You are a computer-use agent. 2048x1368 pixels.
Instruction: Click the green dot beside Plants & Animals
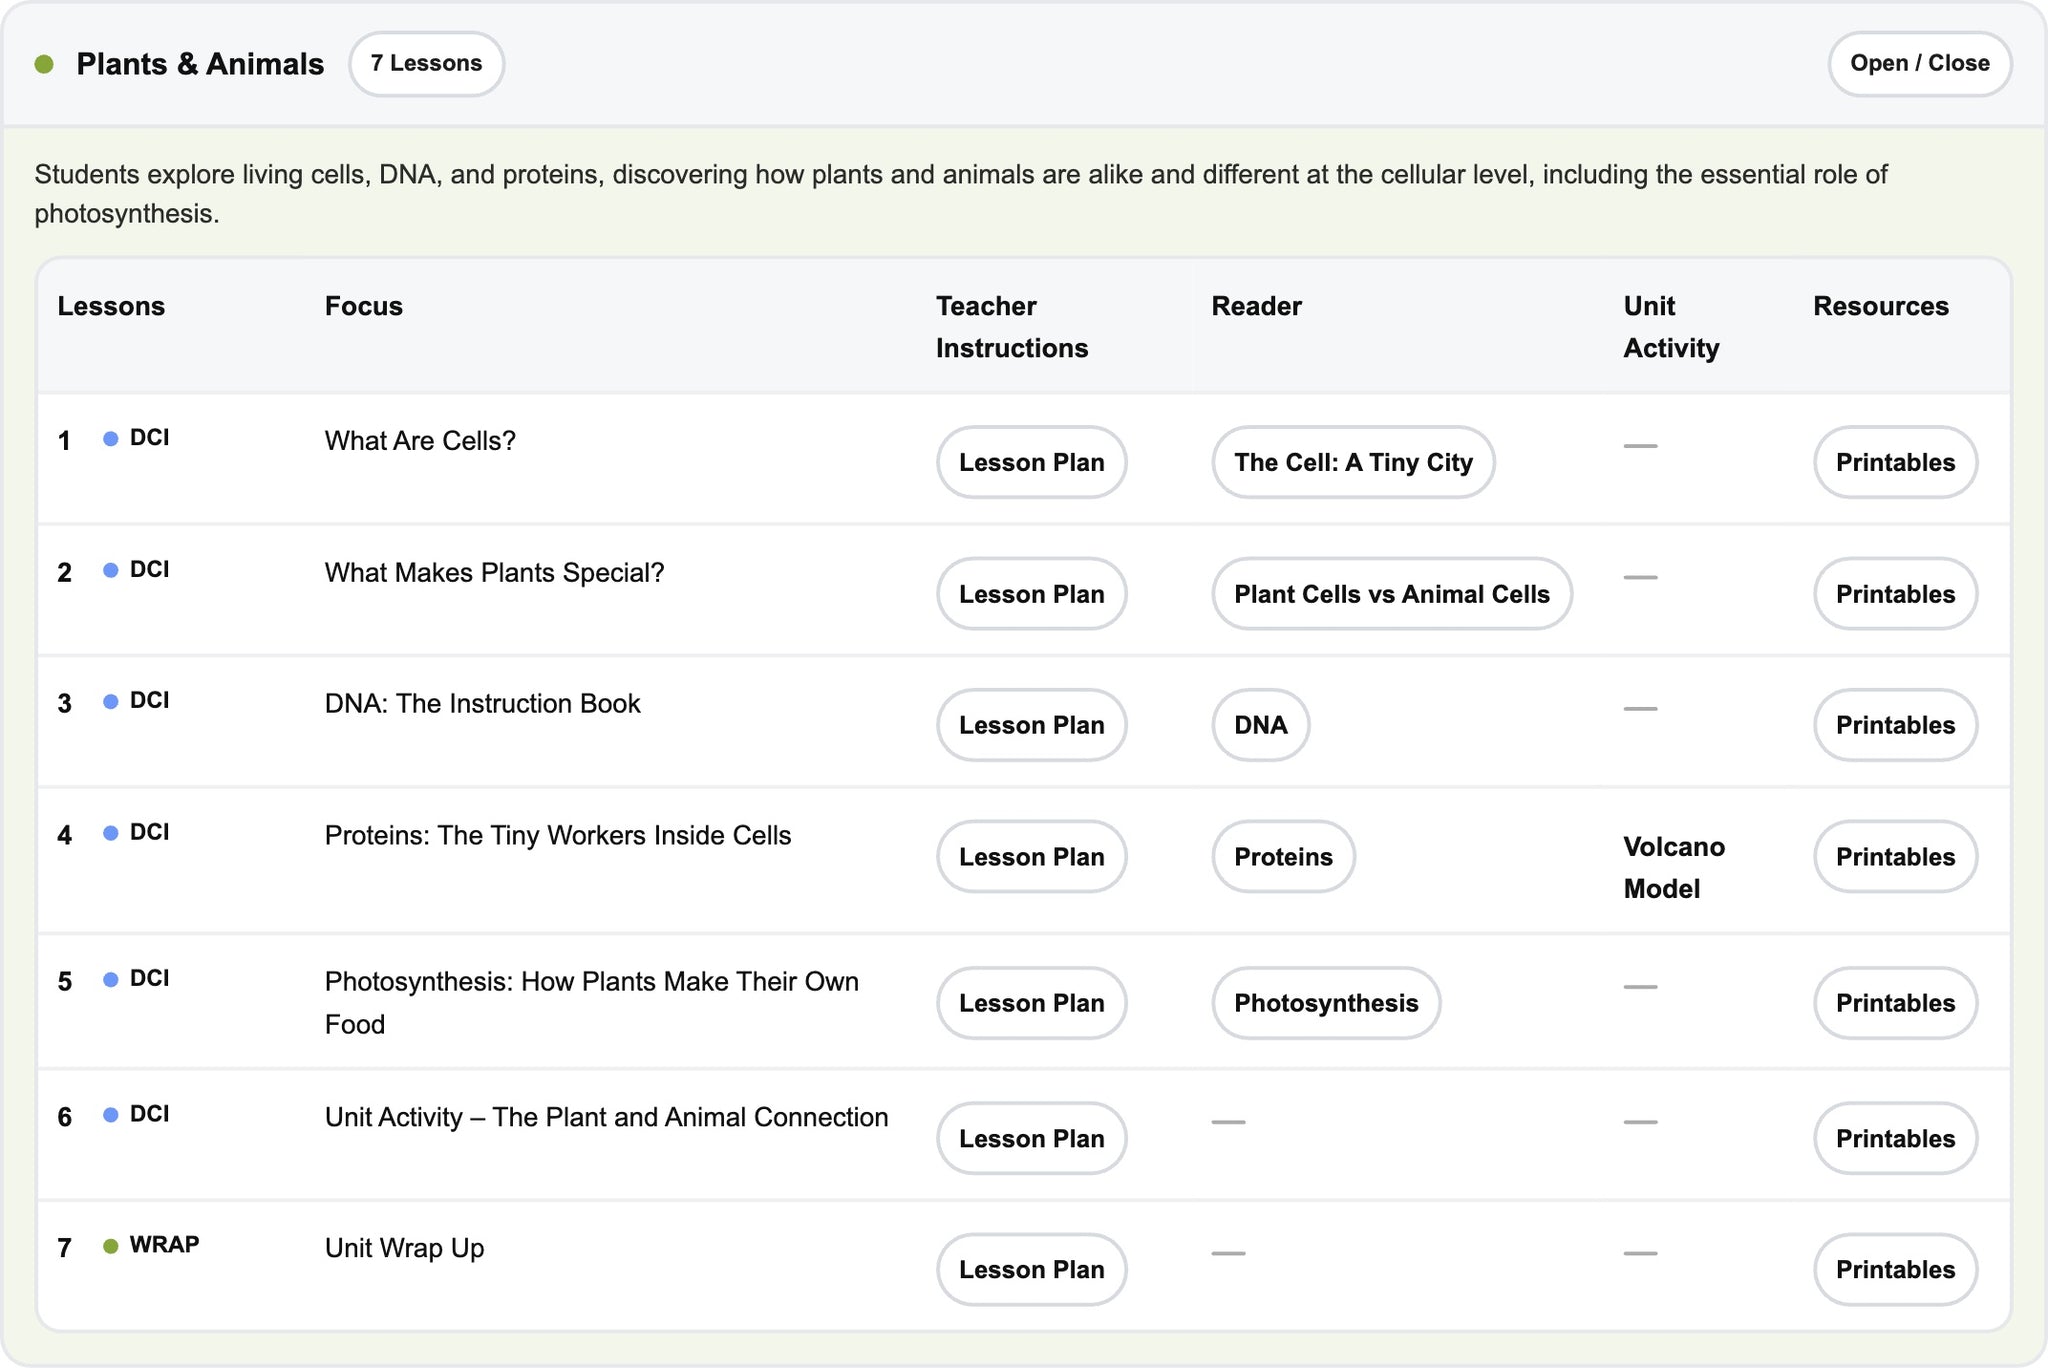(44, 64)
